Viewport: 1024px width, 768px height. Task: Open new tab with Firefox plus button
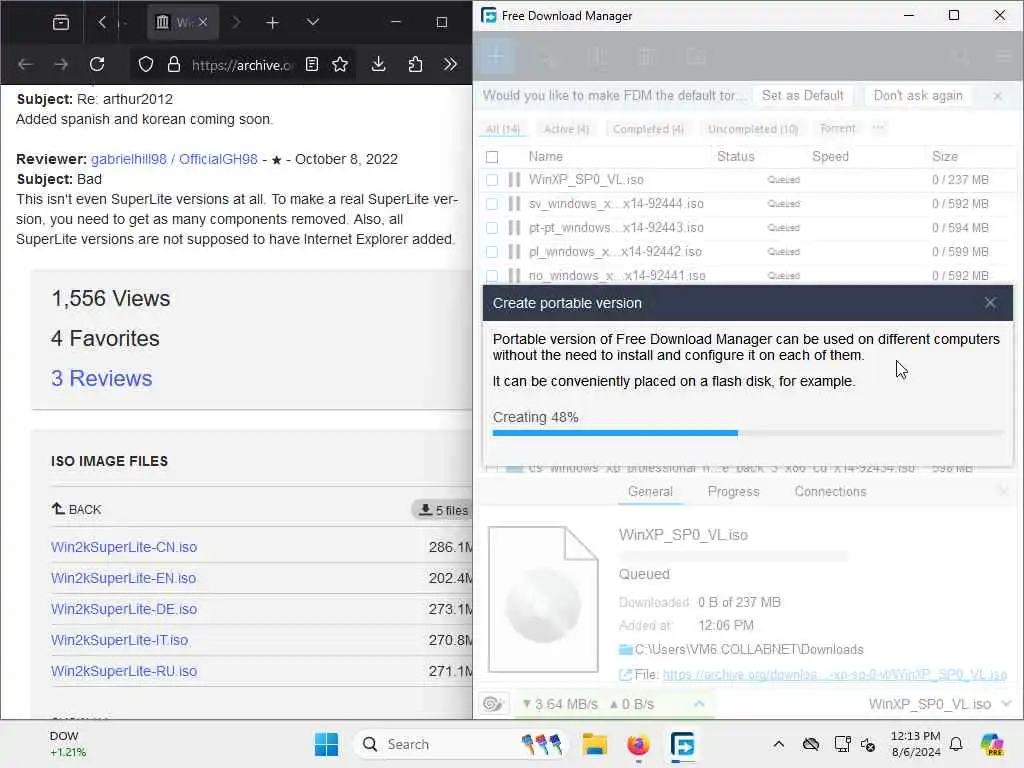tap(272, 23)
